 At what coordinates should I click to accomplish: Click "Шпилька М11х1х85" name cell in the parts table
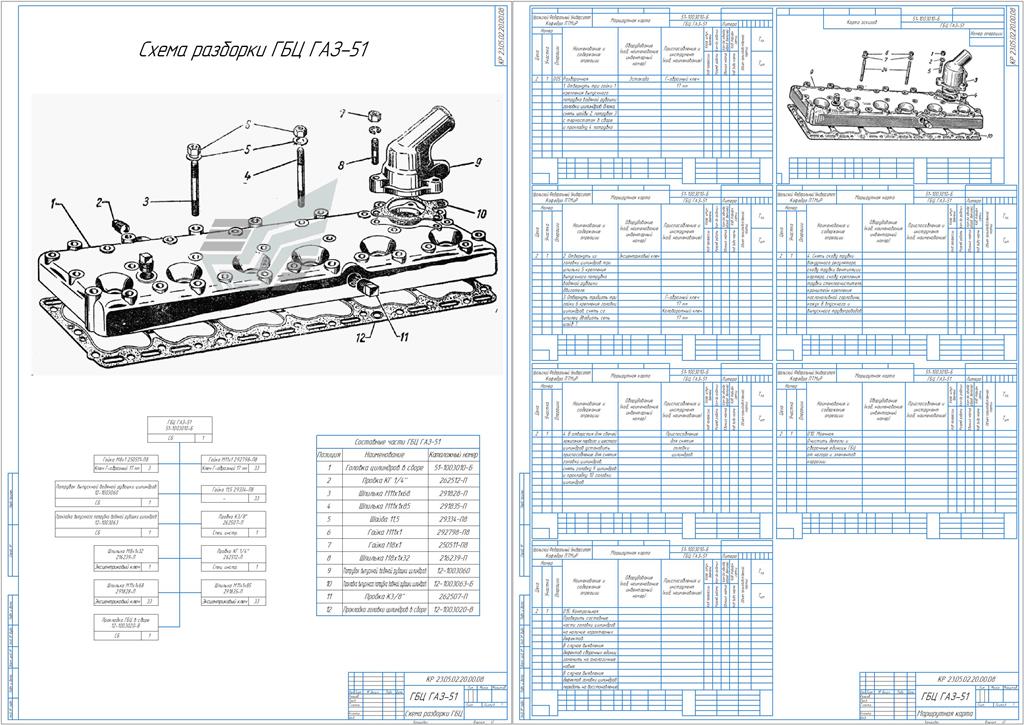click(385, 506)
